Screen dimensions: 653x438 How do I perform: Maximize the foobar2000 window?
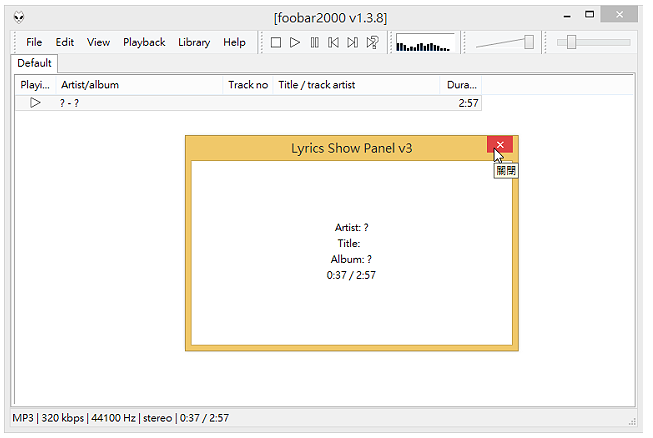pyautogui.click(x=589, y=15)
